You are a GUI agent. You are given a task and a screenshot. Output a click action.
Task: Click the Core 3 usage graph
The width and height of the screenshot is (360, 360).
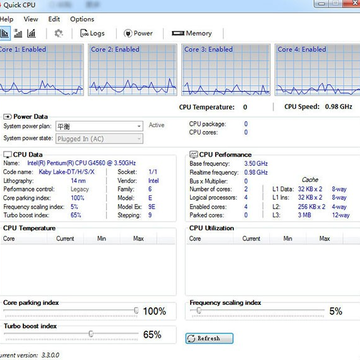coord(226,70)
